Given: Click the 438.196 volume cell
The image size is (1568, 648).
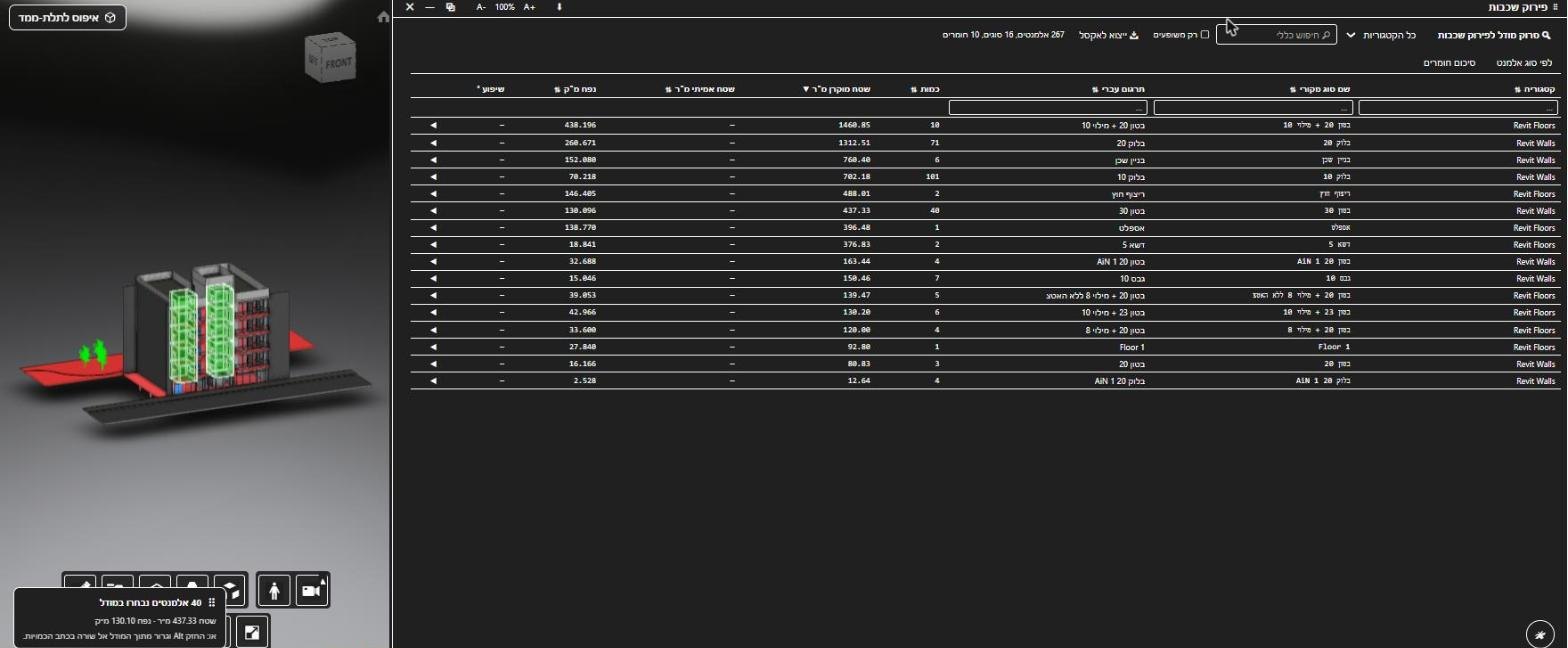Looking at the screenshot, I should (580, 126).
